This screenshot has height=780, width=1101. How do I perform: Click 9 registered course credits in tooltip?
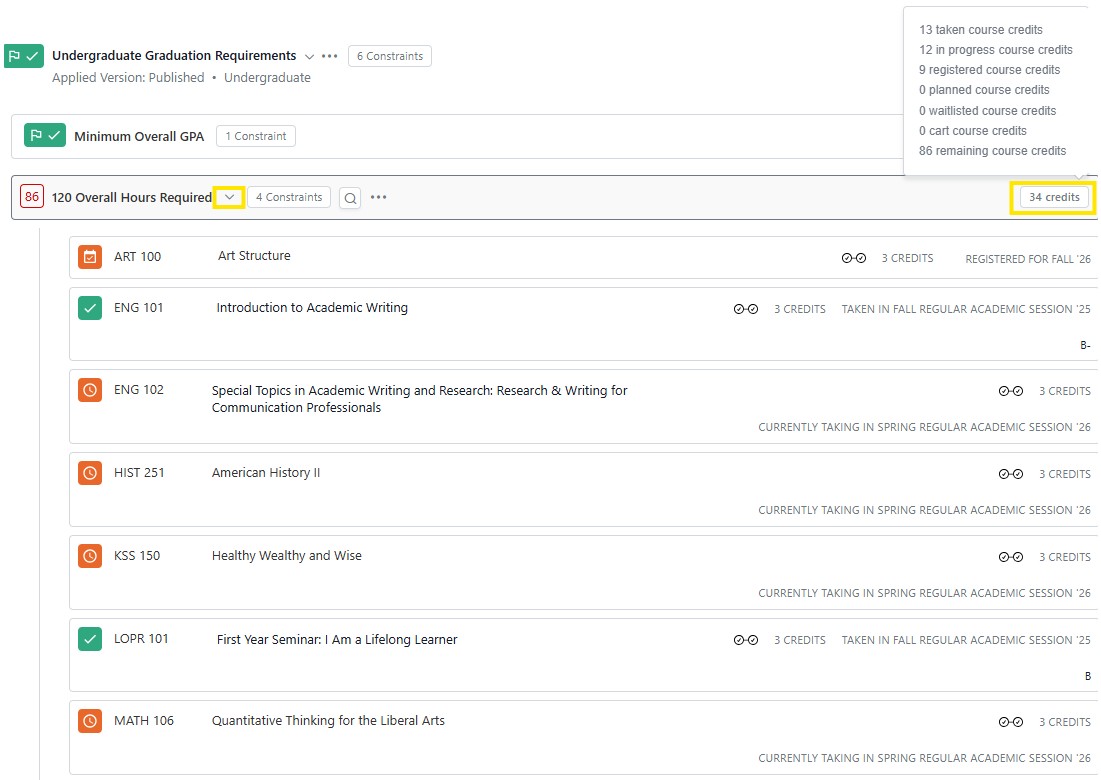coord(989,70)
